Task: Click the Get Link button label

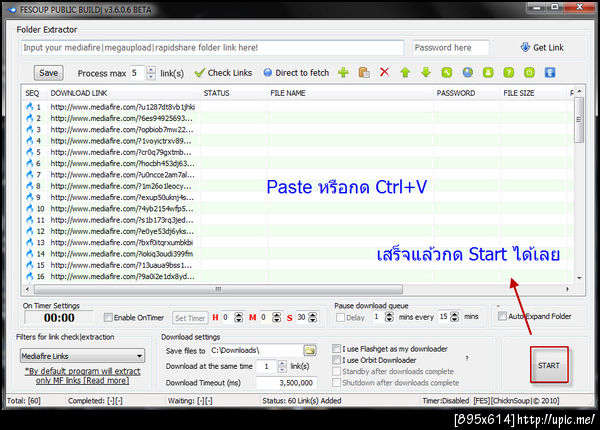Action: tap(548, 47)
